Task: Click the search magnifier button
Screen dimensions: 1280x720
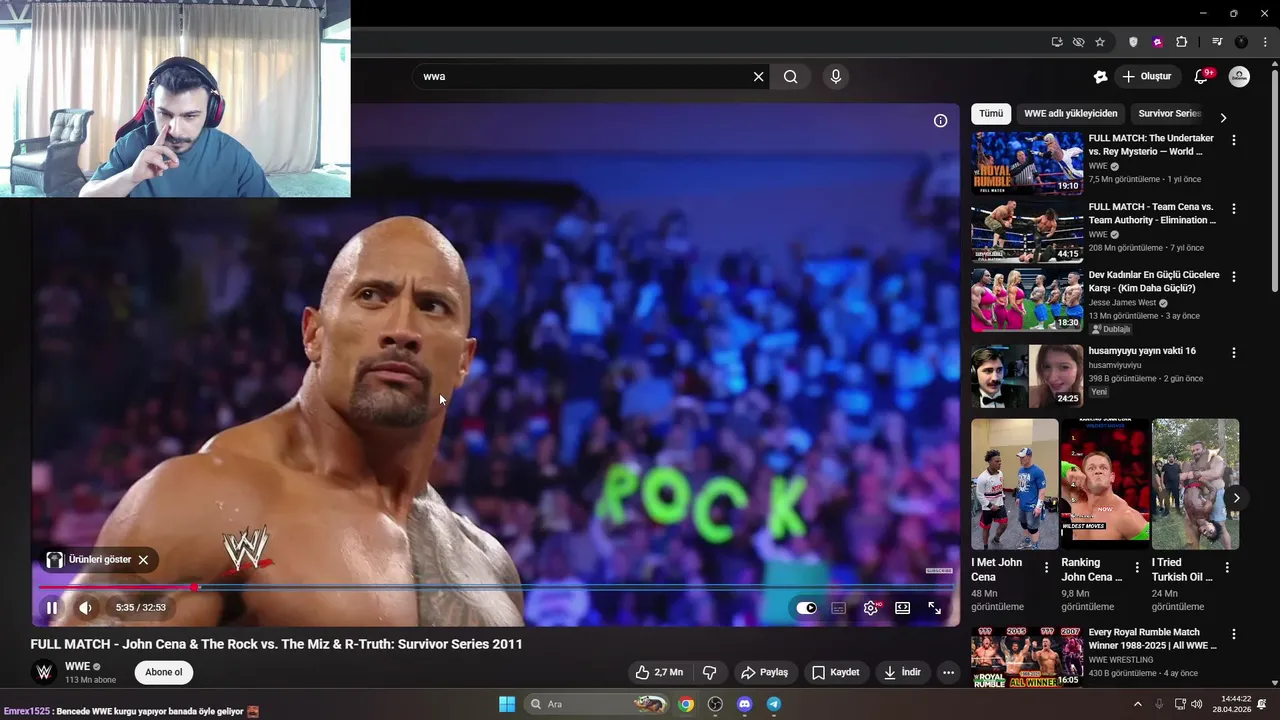Action: 790,77
